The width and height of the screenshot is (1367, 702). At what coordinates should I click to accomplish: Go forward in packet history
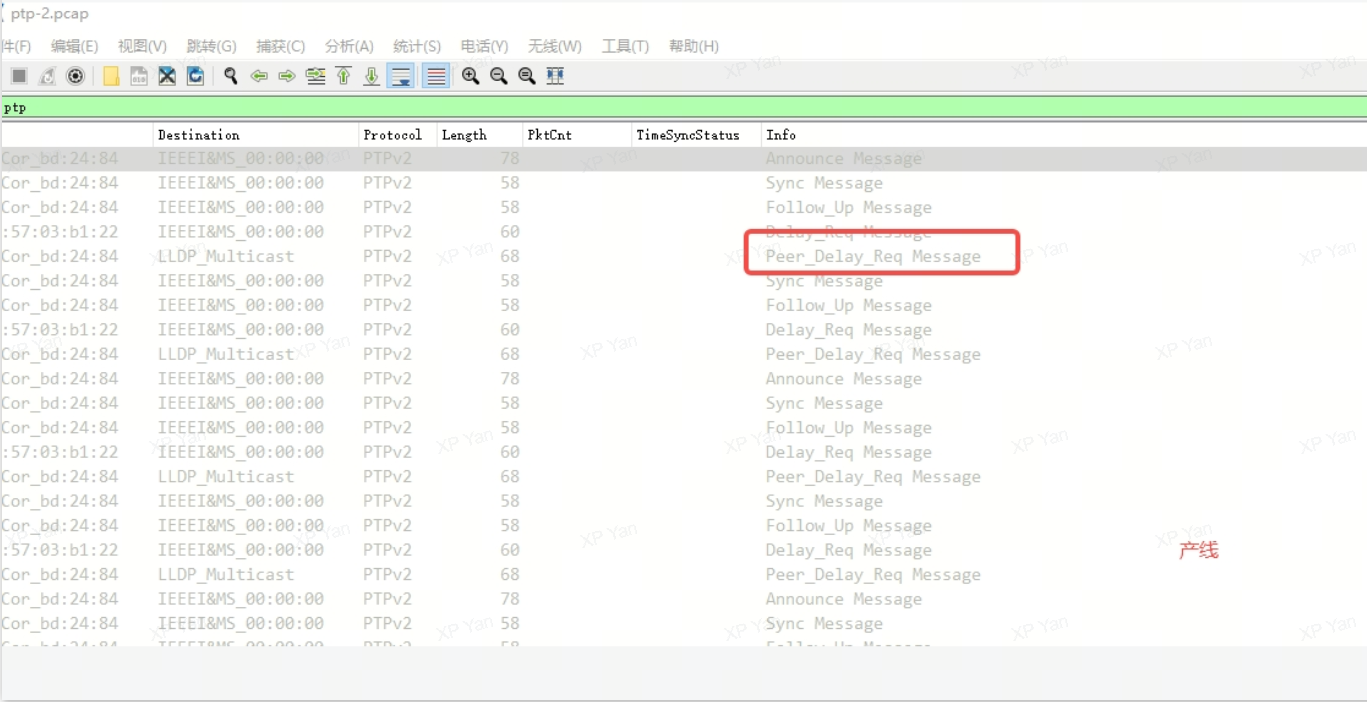pos(287,76)
